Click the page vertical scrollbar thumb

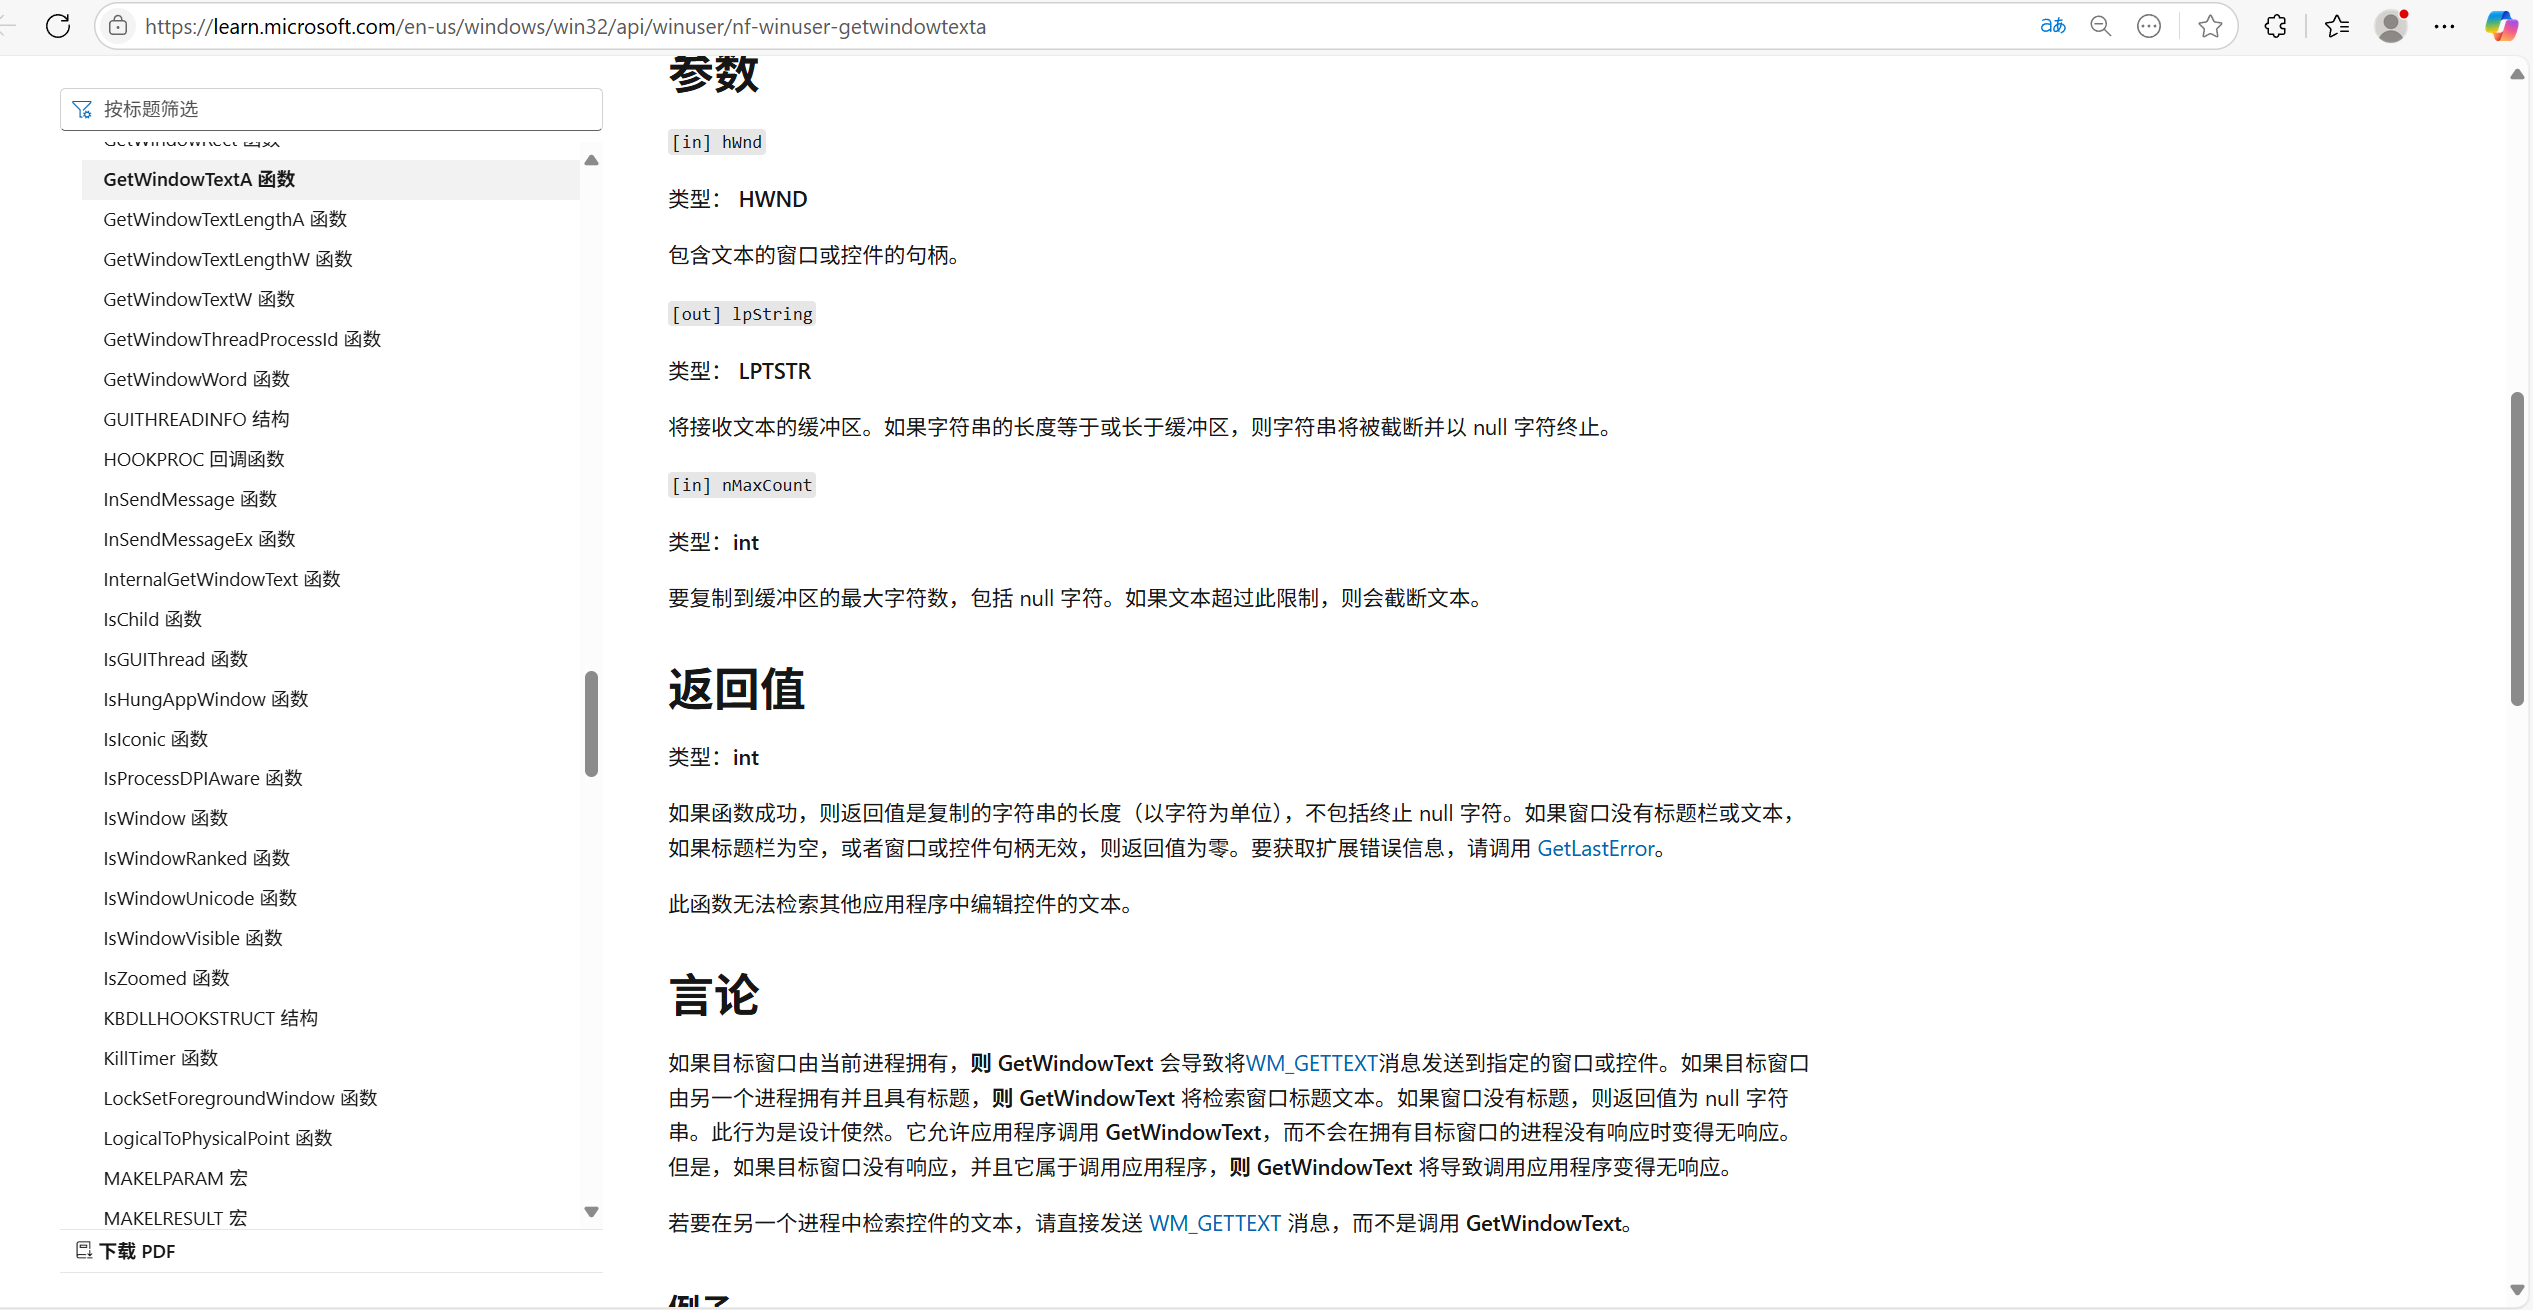[2516, 550]
